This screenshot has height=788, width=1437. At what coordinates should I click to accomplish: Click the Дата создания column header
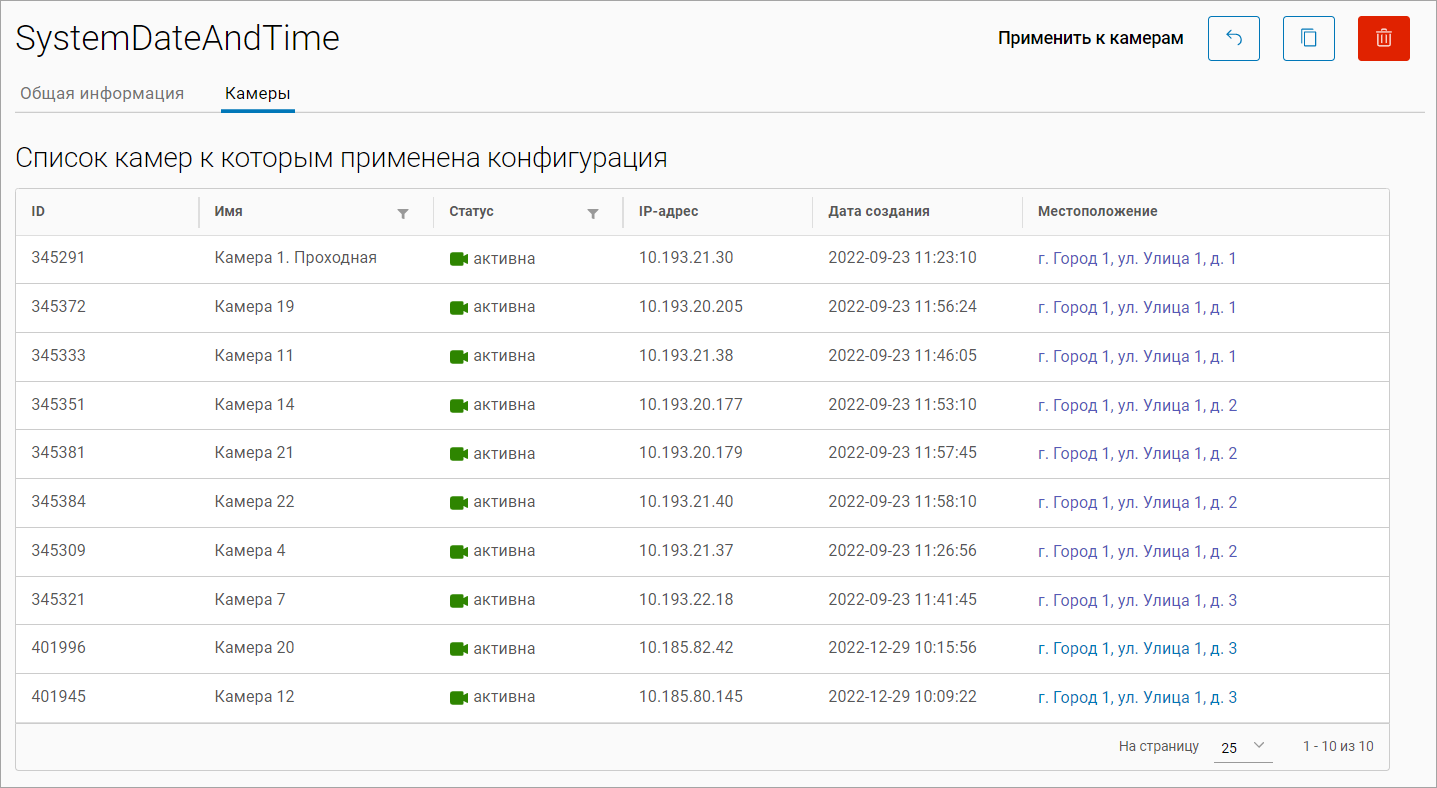pos(878,212)
